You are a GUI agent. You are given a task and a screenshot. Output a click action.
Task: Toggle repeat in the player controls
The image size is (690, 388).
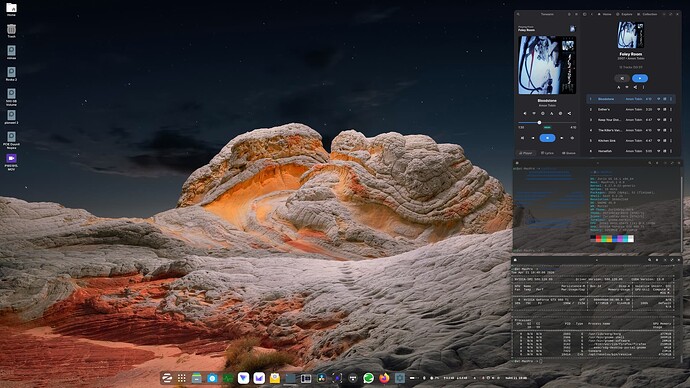(x=572, y=138)
